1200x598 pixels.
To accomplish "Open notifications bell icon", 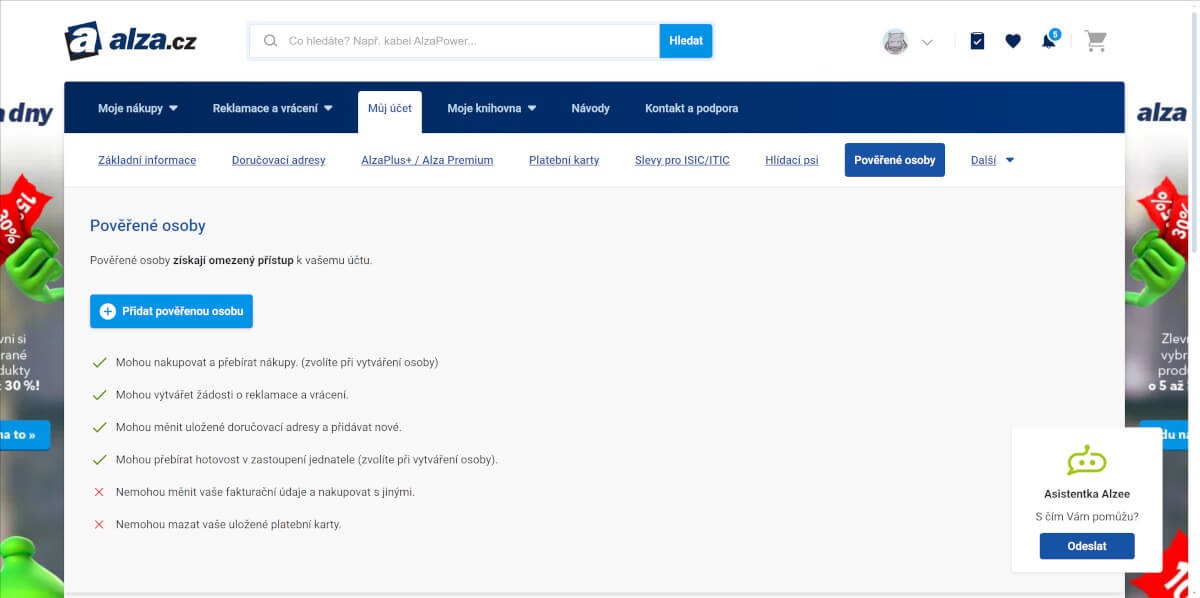I will tap(1048, 41).
